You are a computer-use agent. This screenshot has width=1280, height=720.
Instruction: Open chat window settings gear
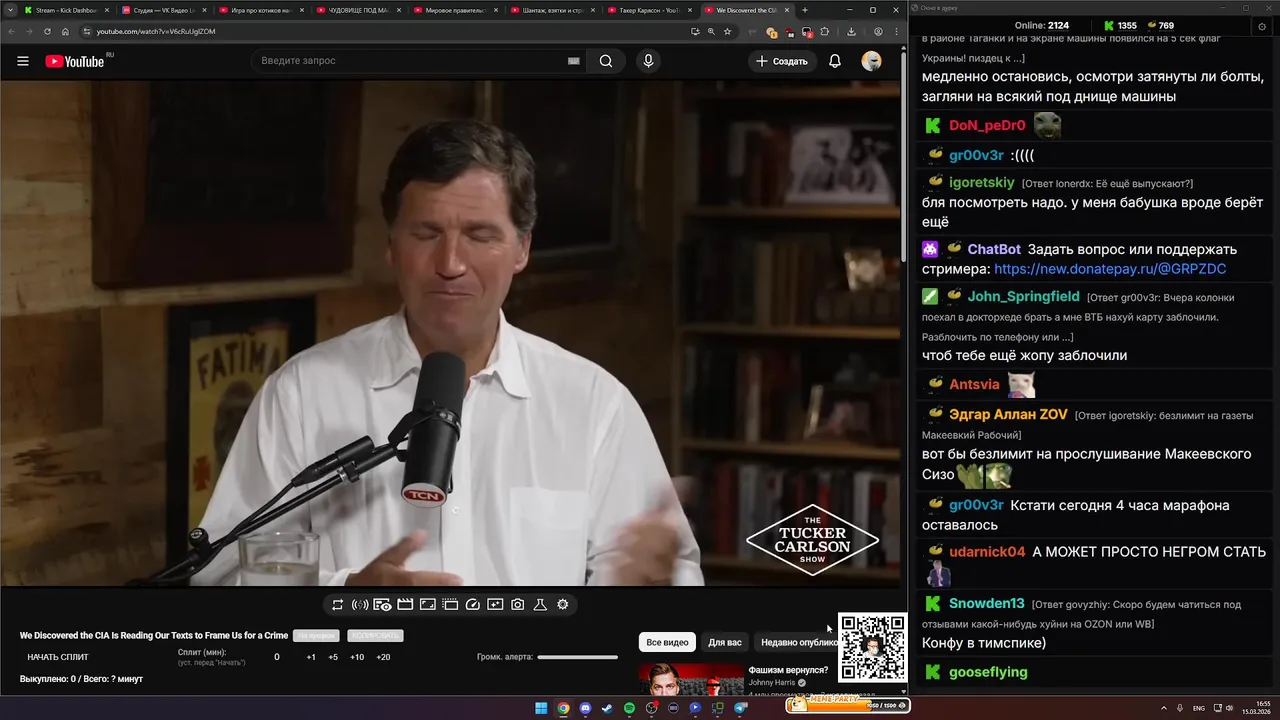1260,25
